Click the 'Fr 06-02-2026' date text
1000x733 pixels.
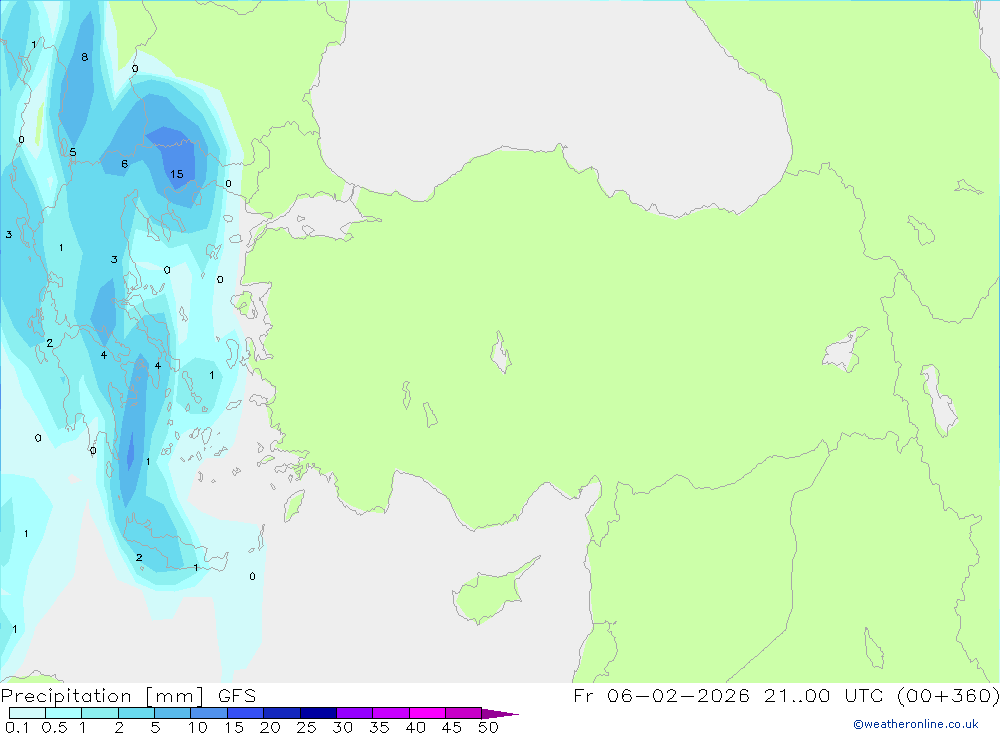pos(661,695)
